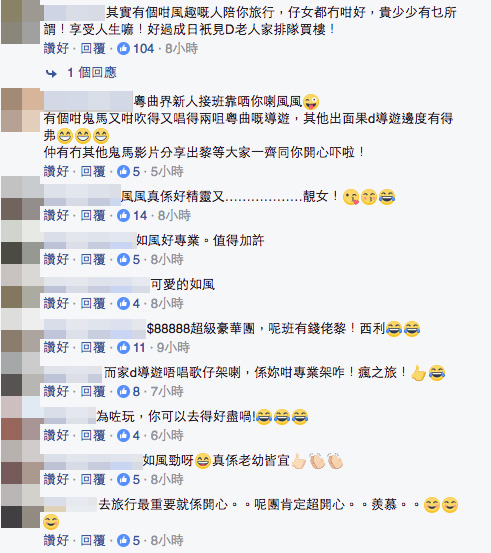Click like icon under 為咗玩 comment
491x553 pixels.
123,435
